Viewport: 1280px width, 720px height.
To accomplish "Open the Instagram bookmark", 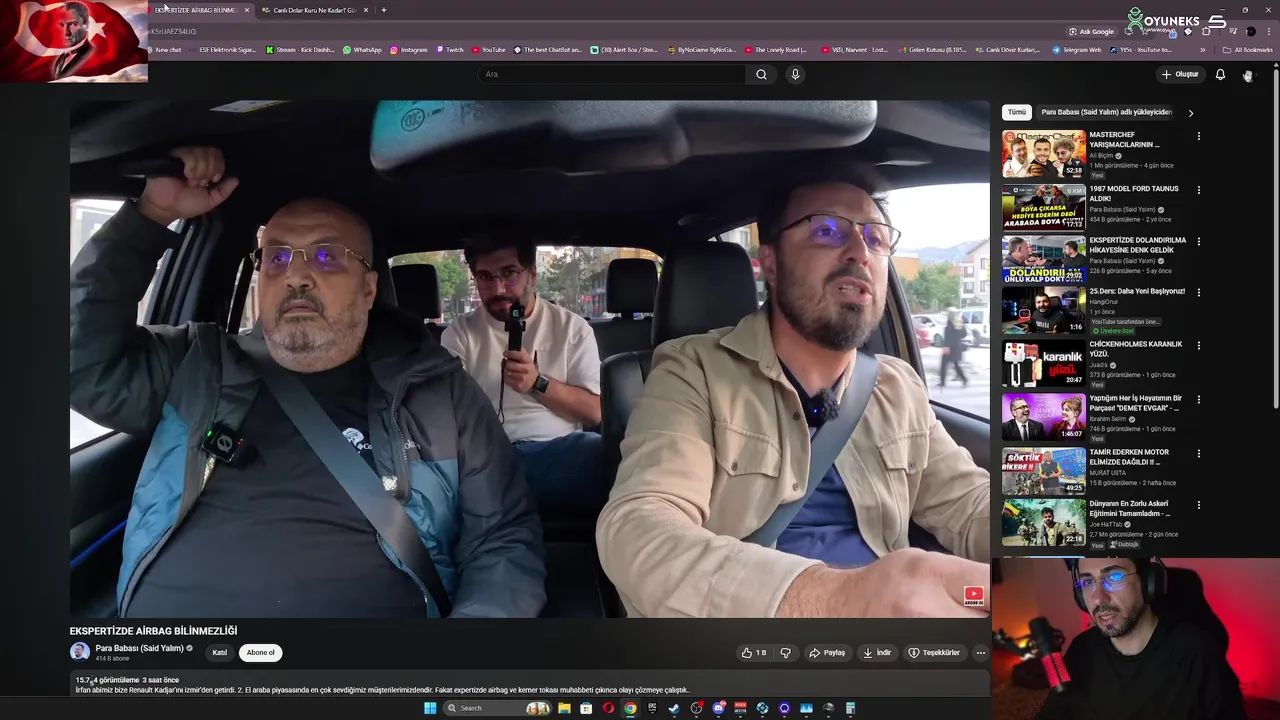I will pyautogui.click(x=409, y=50).
